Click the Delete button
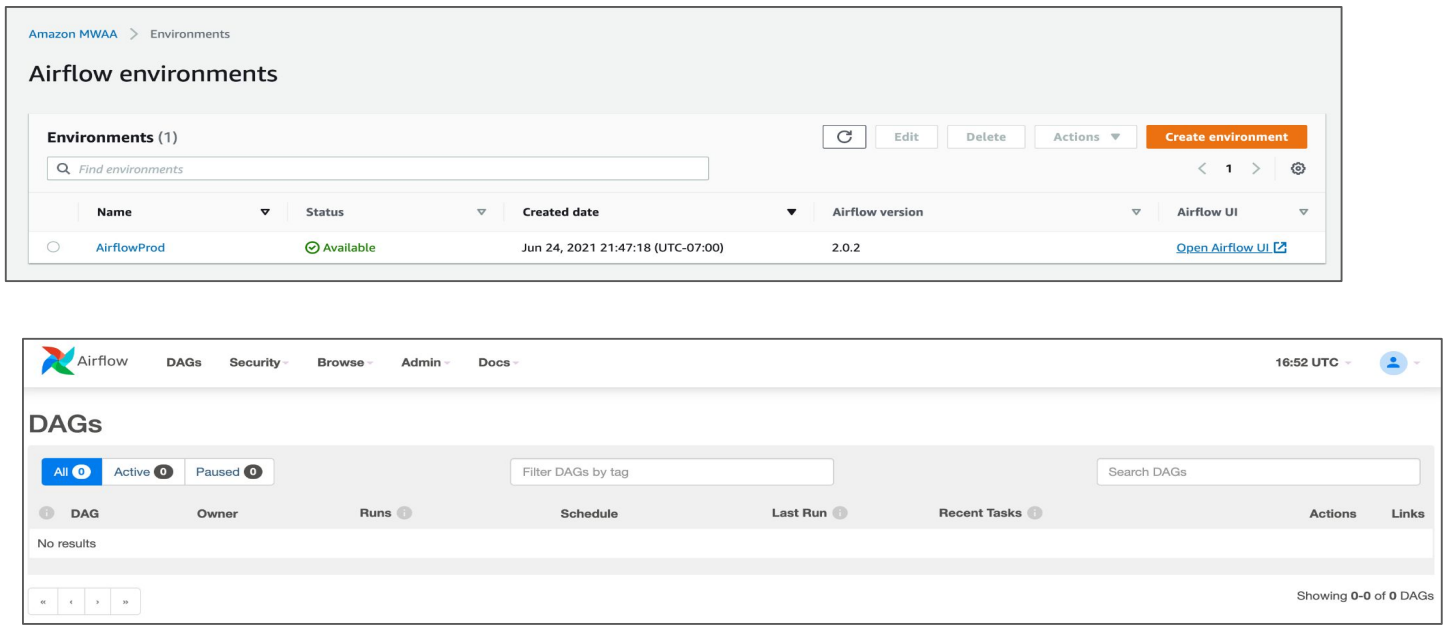Screen dimensions: 1448x629 (986, 137)
